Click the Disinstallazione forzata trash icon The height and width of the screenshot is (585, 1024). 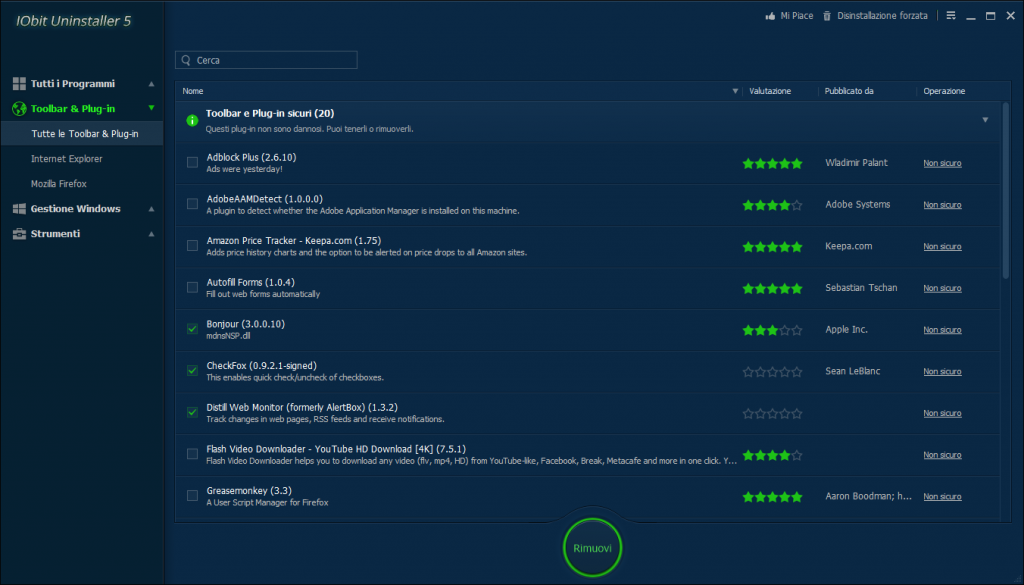(827, 16)
